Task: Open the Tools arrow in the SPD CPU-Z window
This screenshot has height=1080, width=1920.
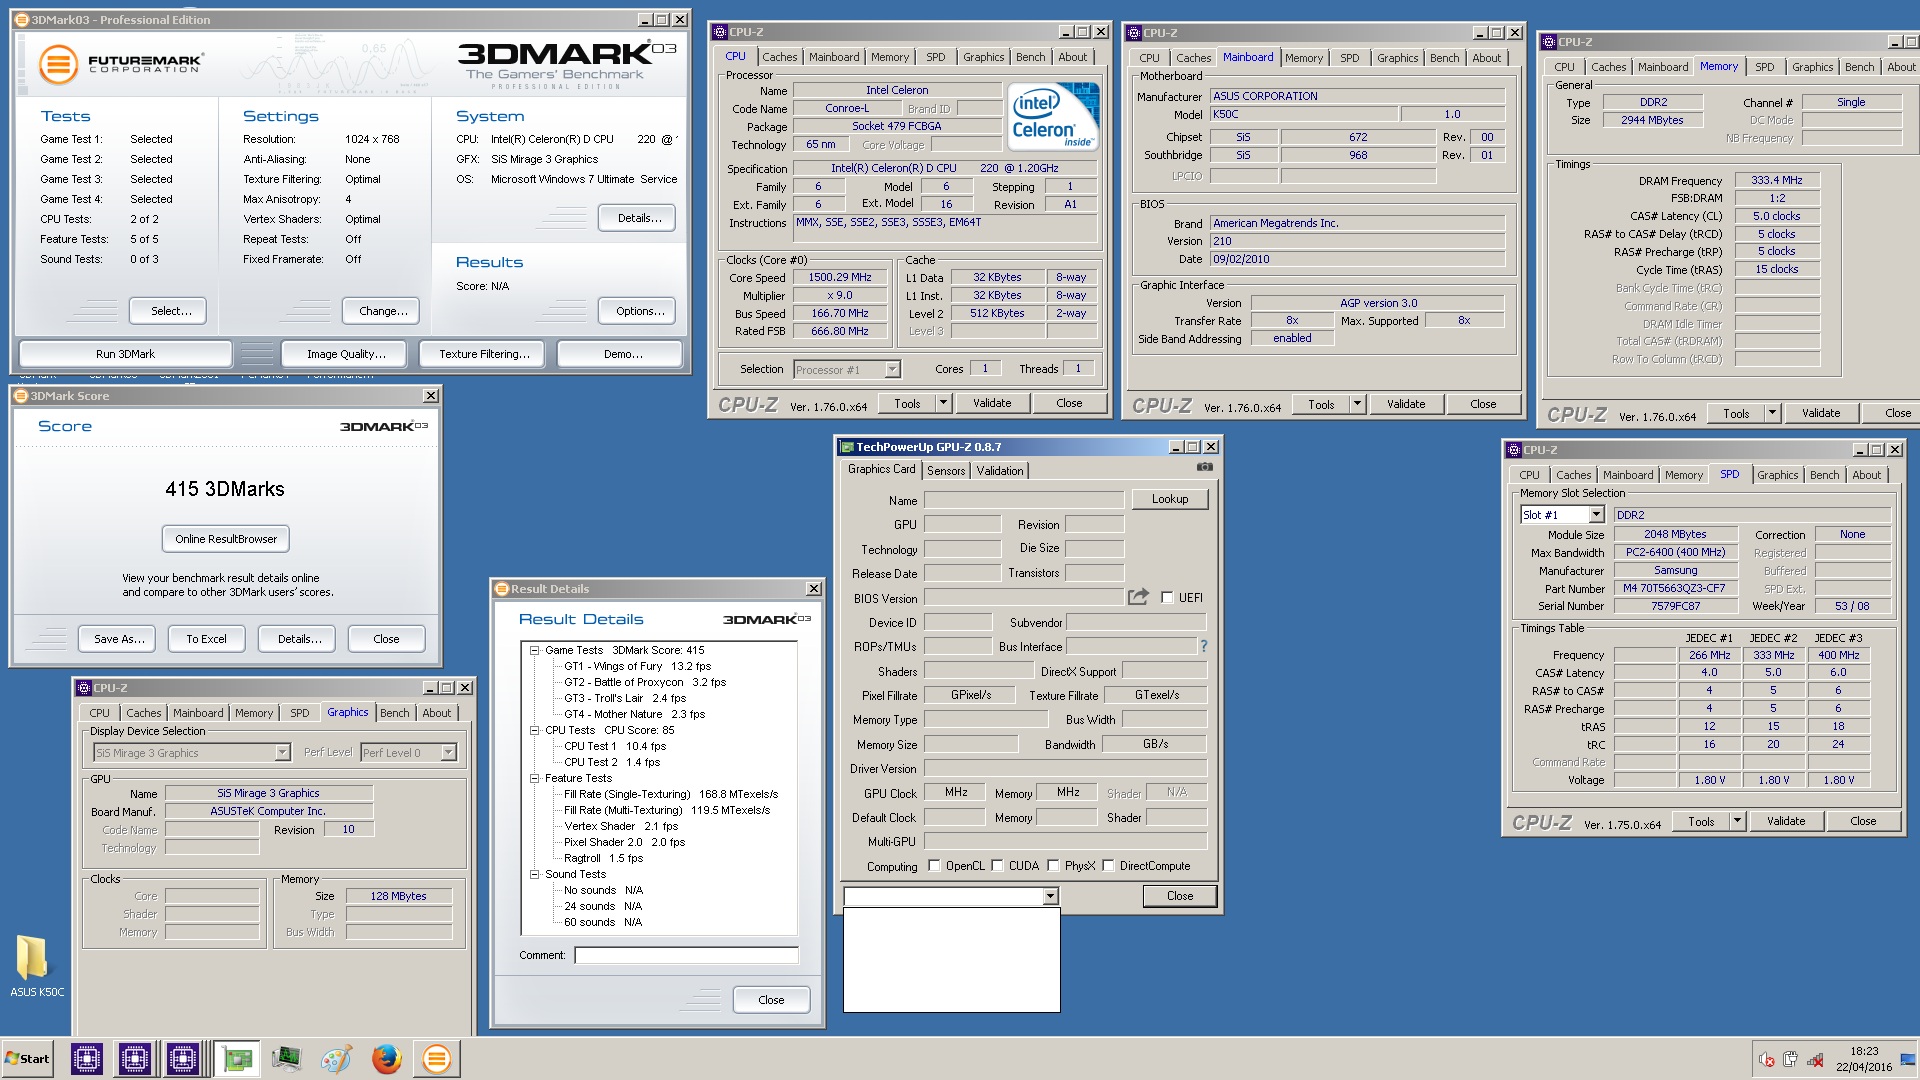Action: (x=1737, y=822)
